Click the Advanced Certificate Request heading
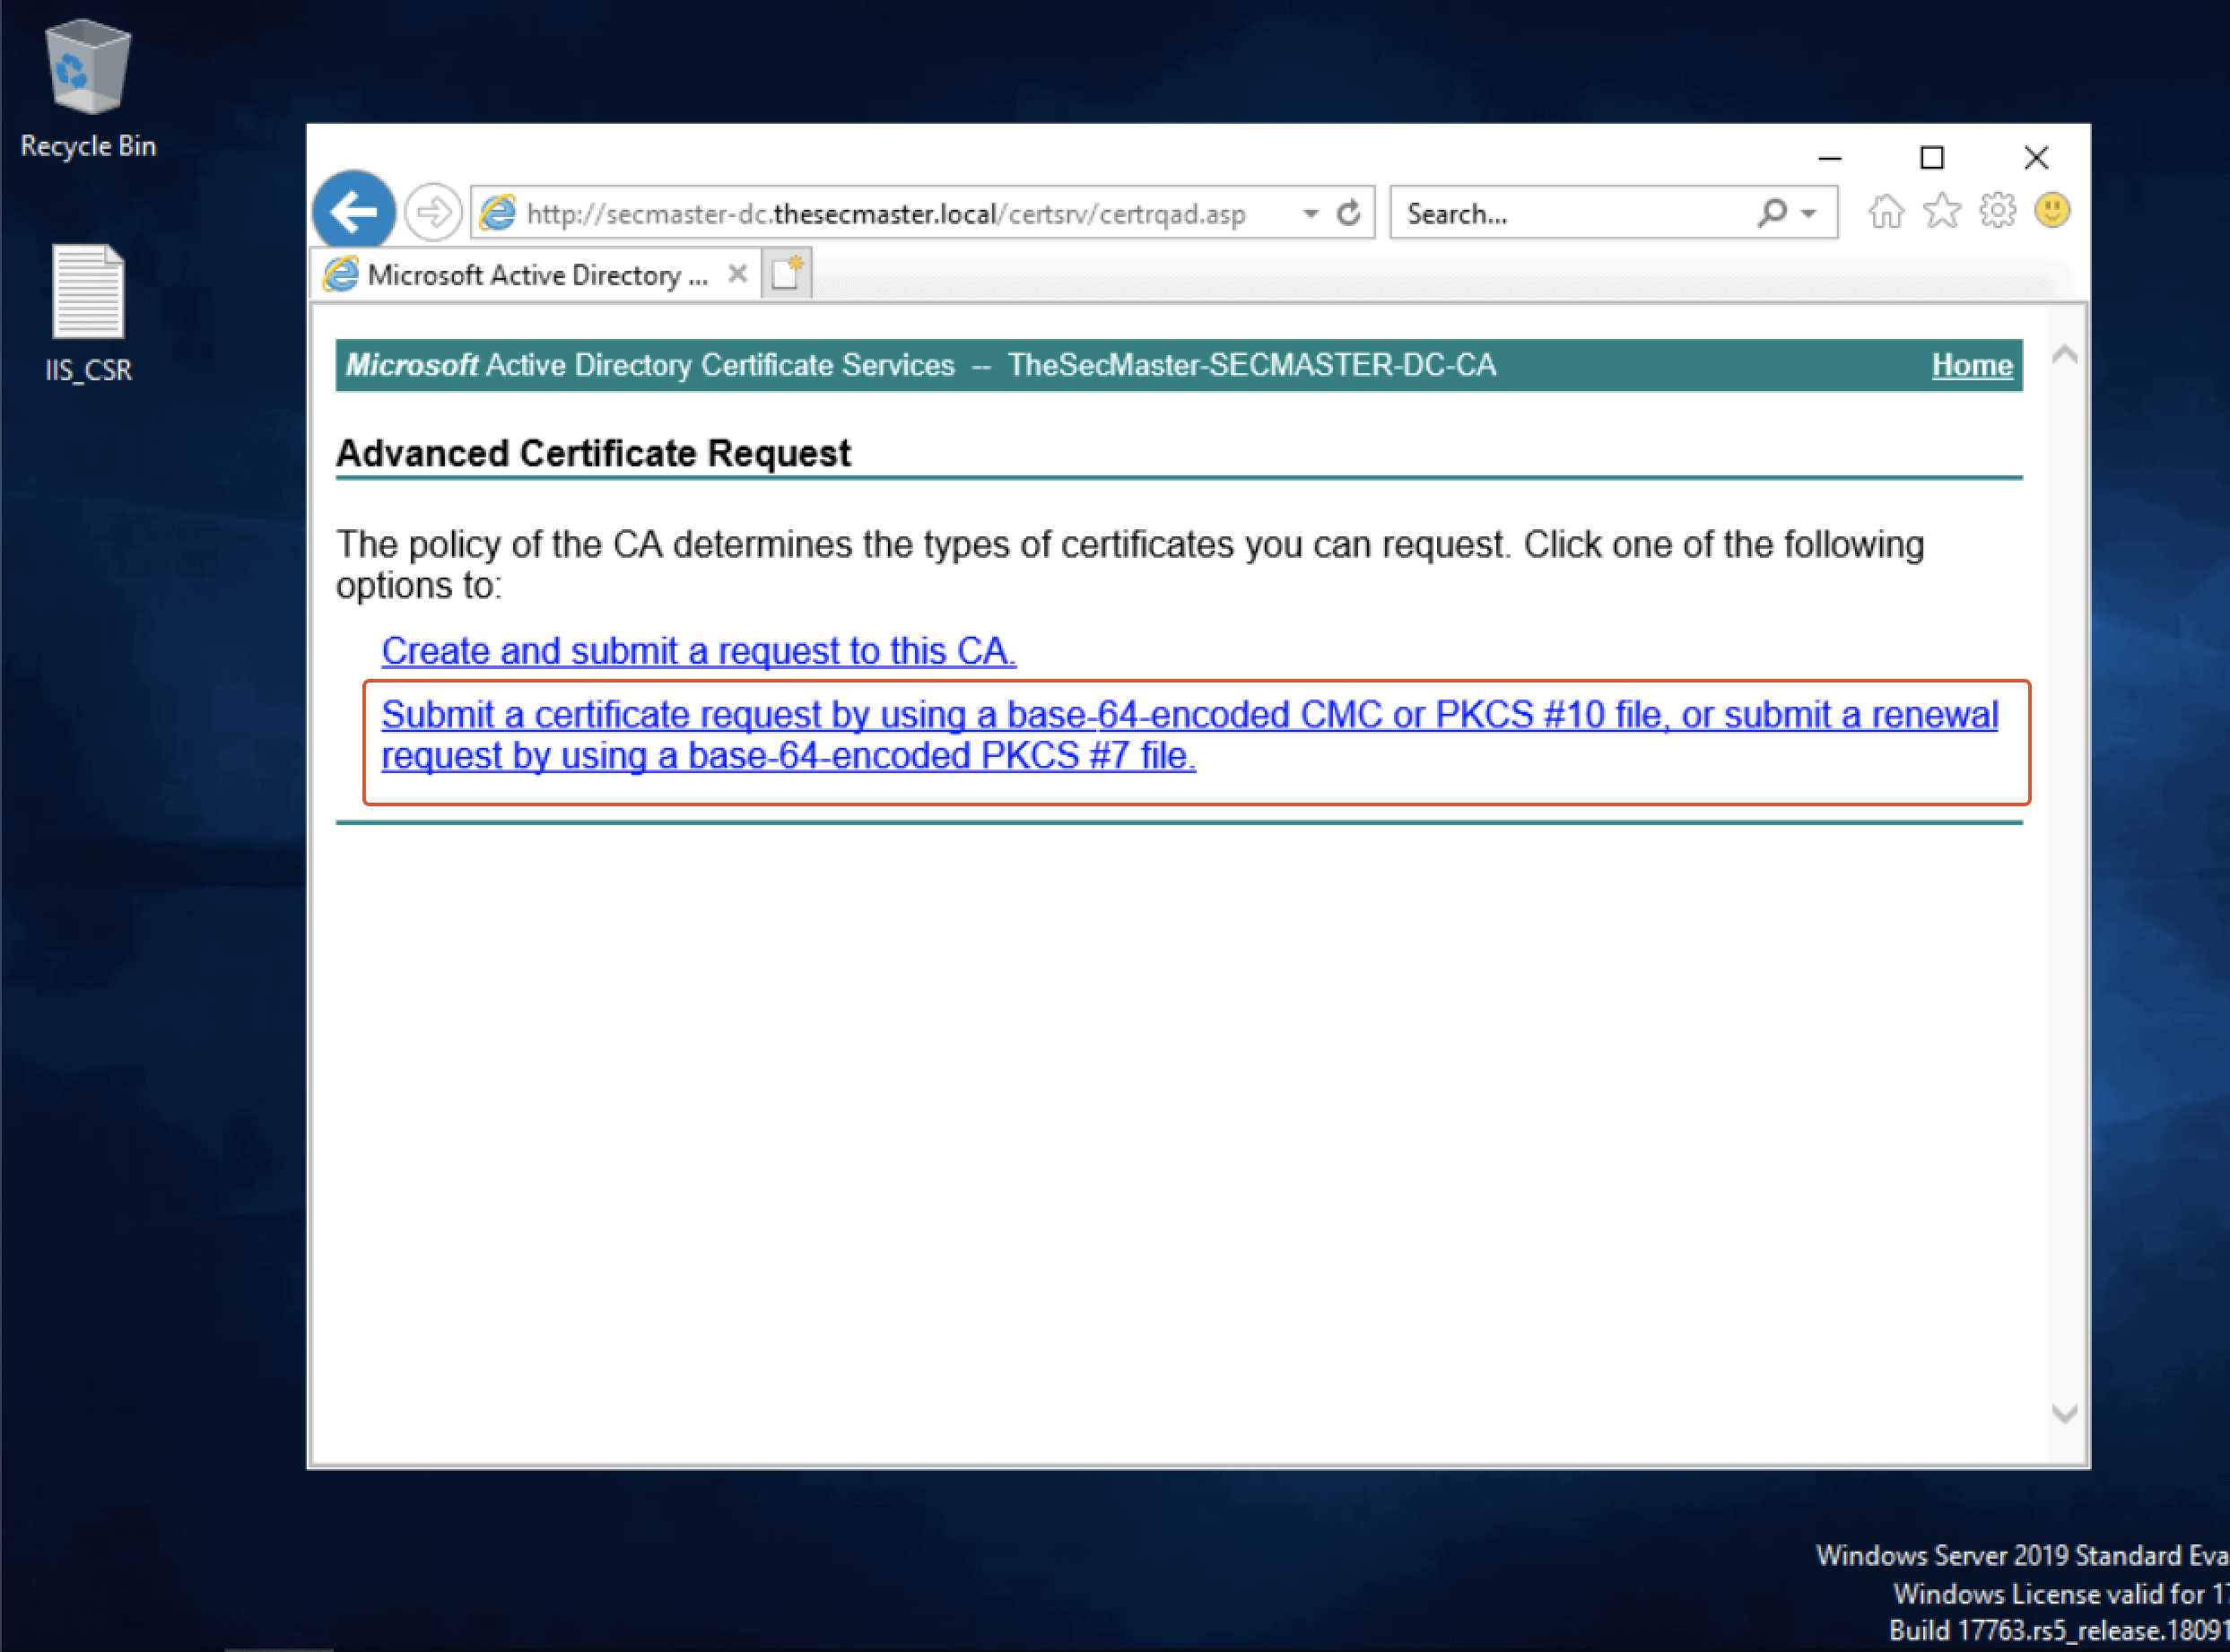This screenshot has height=1652, width=2230. 593,453
